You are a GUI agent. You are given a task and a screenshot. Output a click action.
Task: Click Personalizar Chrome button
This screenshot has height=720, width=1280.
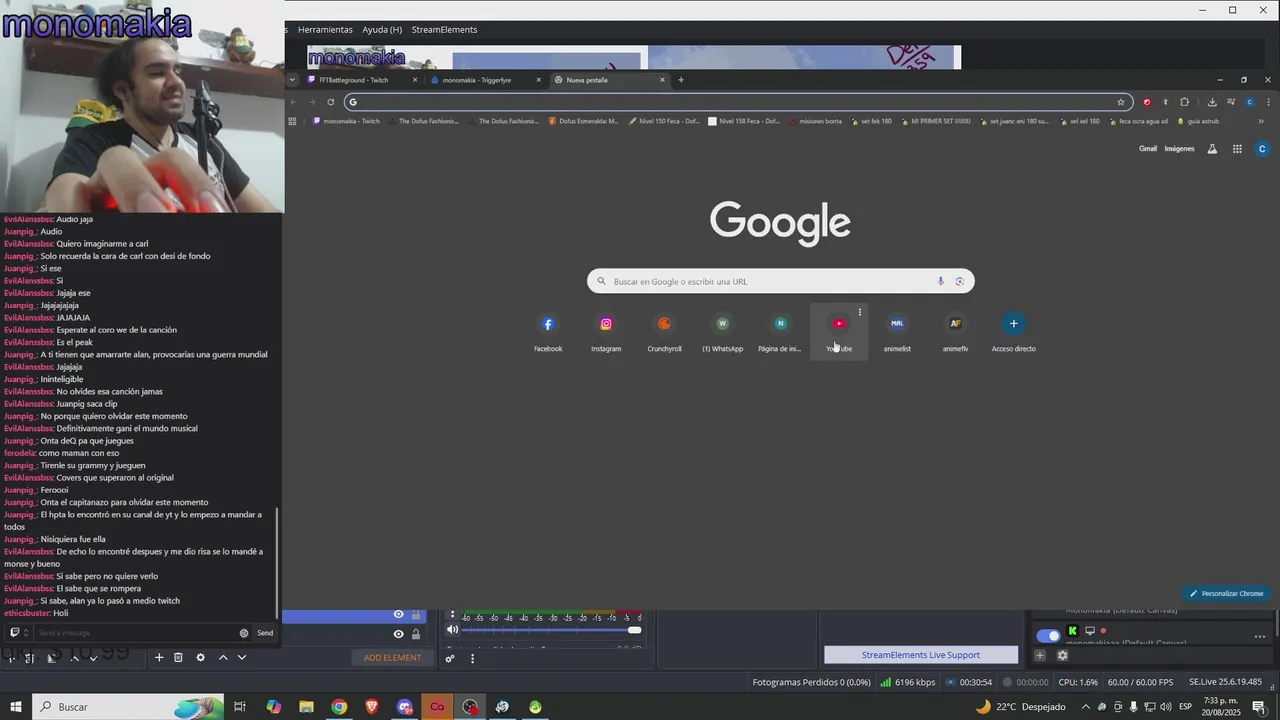[1226, 593]
